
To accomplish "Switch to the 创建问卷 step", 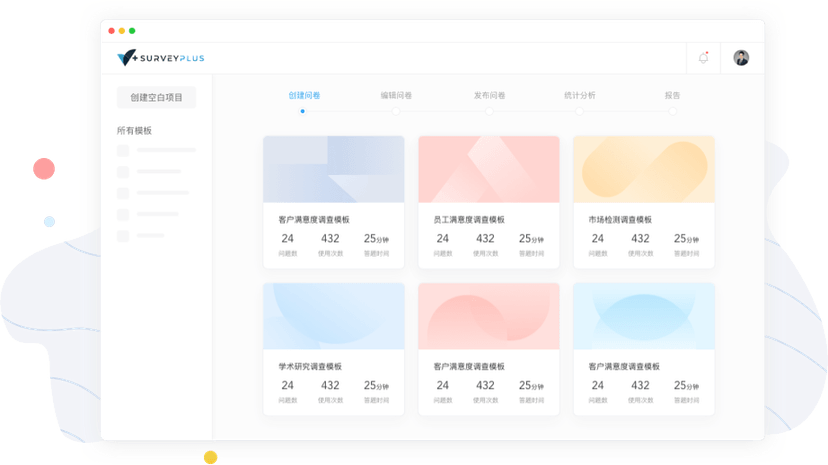I will pos(304,95).
